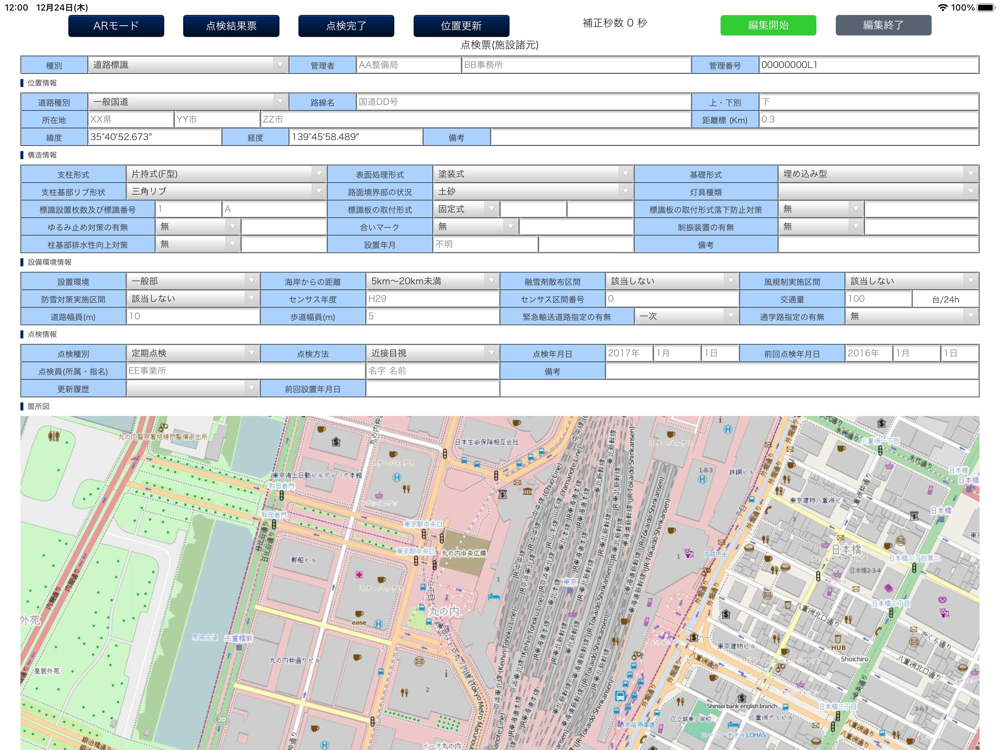Switch to ARモード

click(x=116, y=26)
